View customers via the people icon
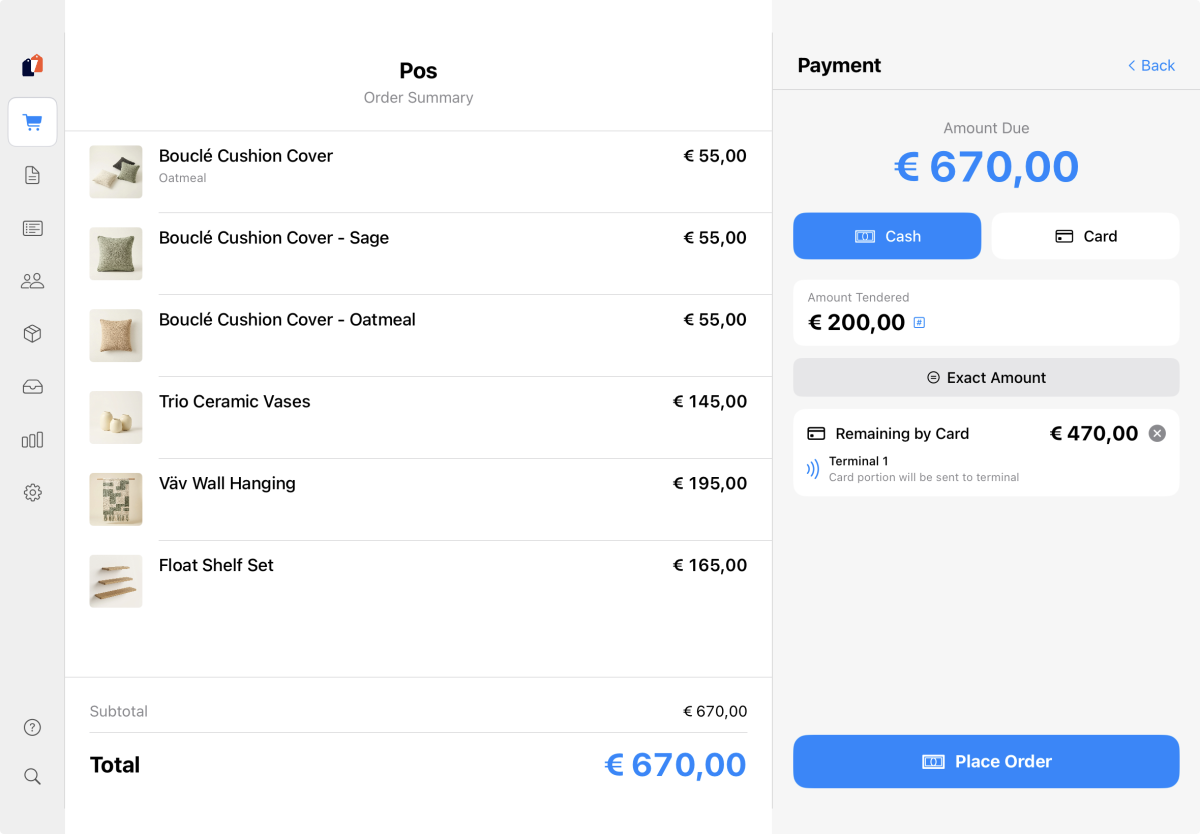Screen dimensions: 1200x834 point(32,280)
